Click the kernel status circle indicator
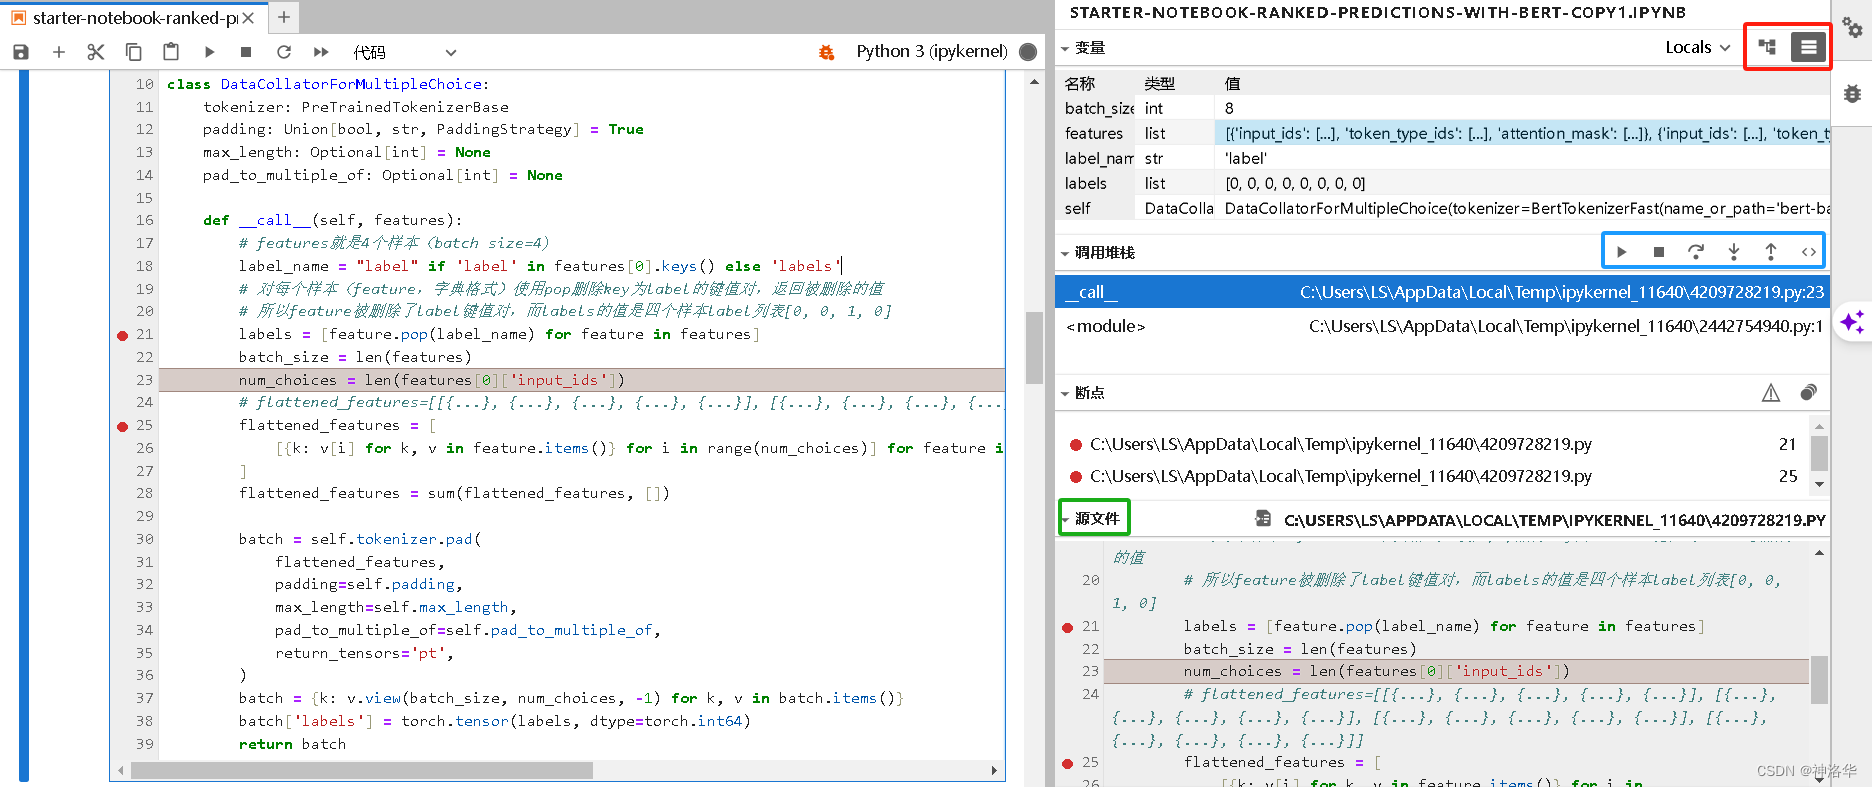Screen dimensions: 1872x787 tap(1028, 52)
